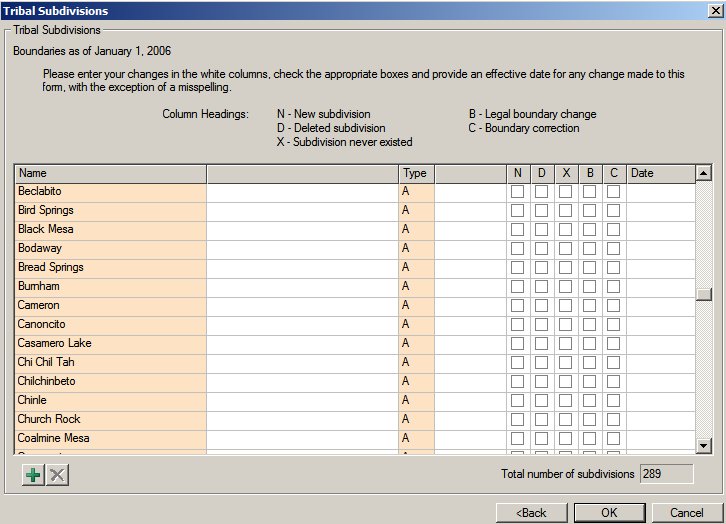Click the white name edit cell for Bodaway

coord(302,249)
